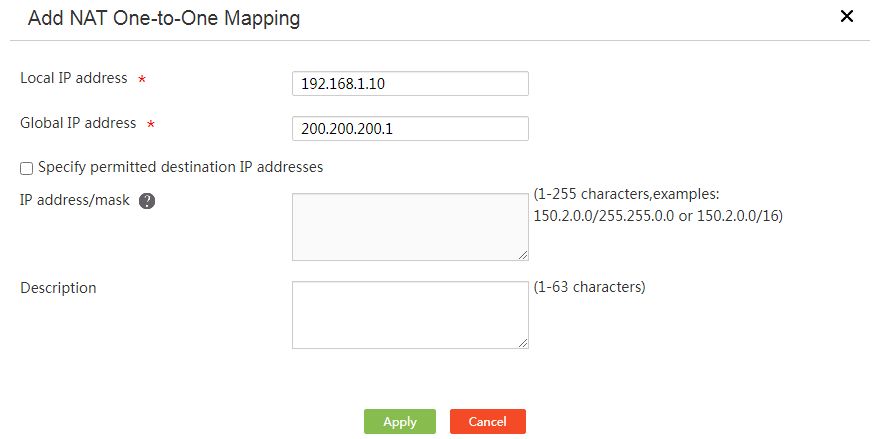Enable Specify permitted destination IP addresses checkbox
Viewport: 876px width, 439px height.
pos(27,168)
